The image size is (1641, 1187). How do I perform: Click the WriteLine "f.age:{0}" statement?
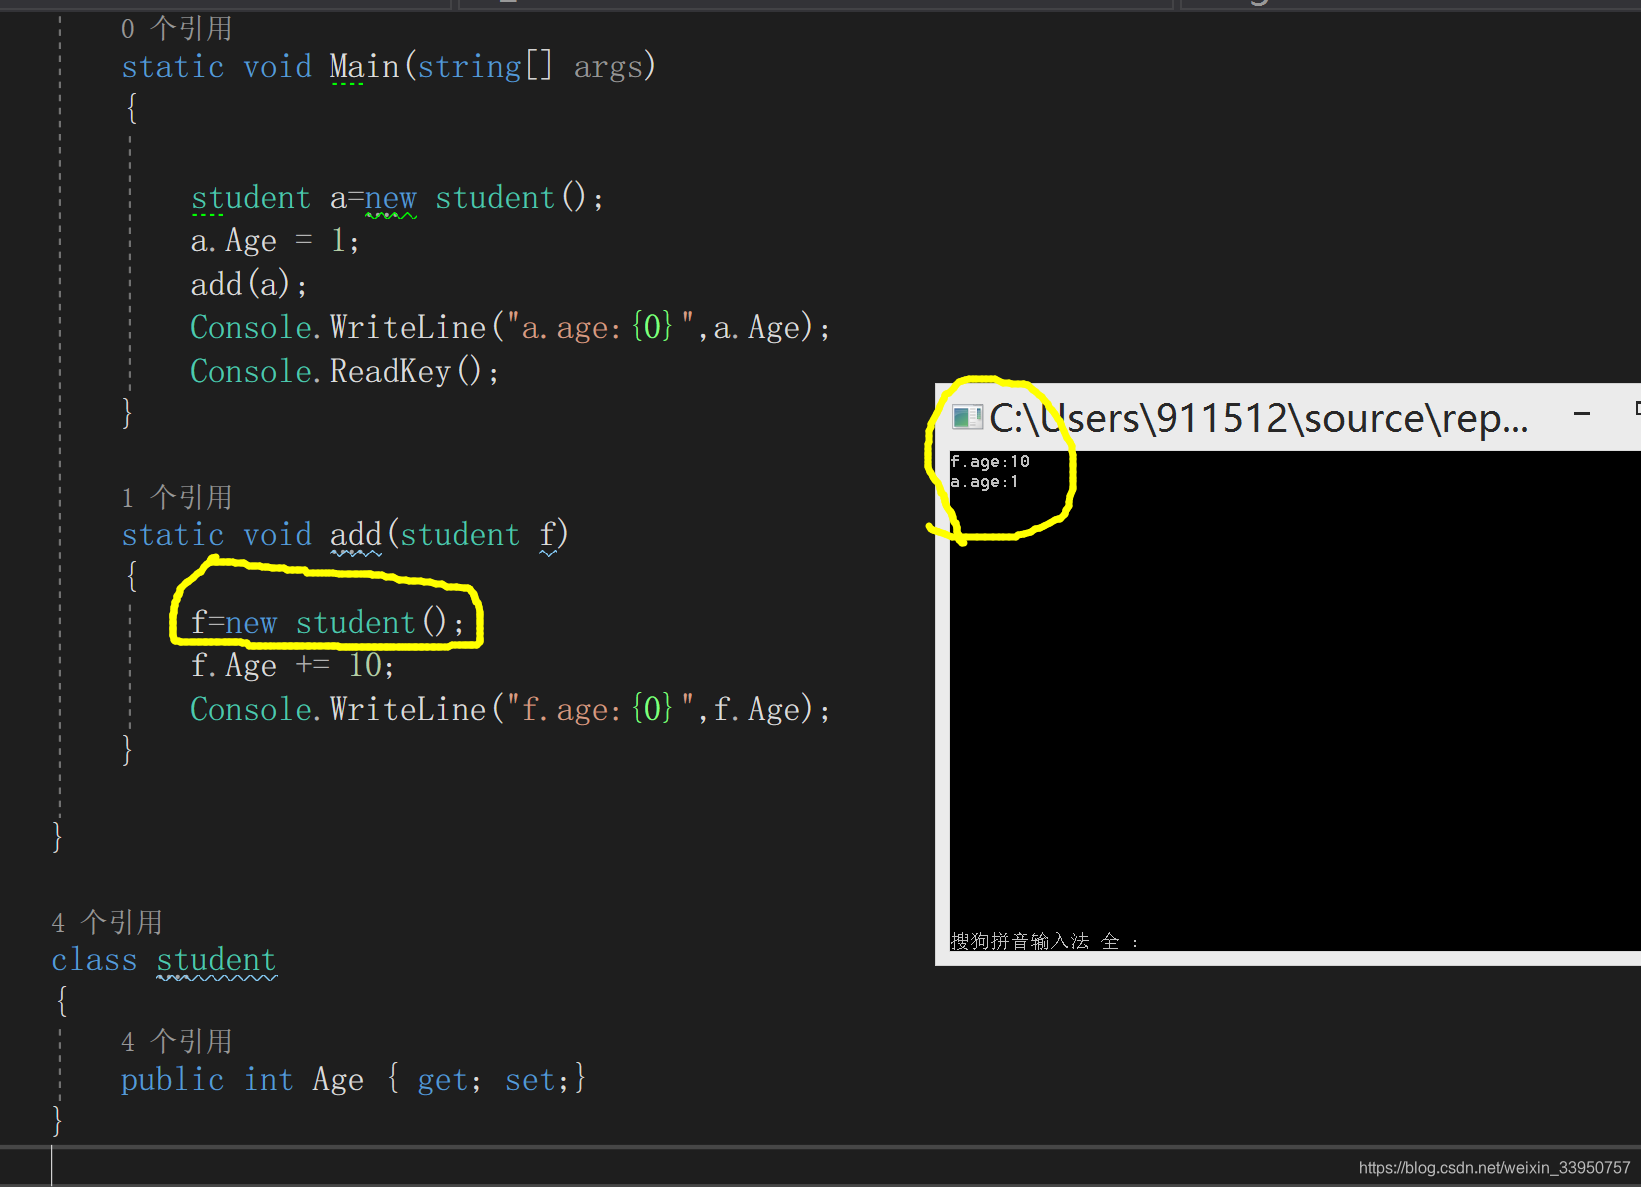pyautogui.click(x=510, y=710)
